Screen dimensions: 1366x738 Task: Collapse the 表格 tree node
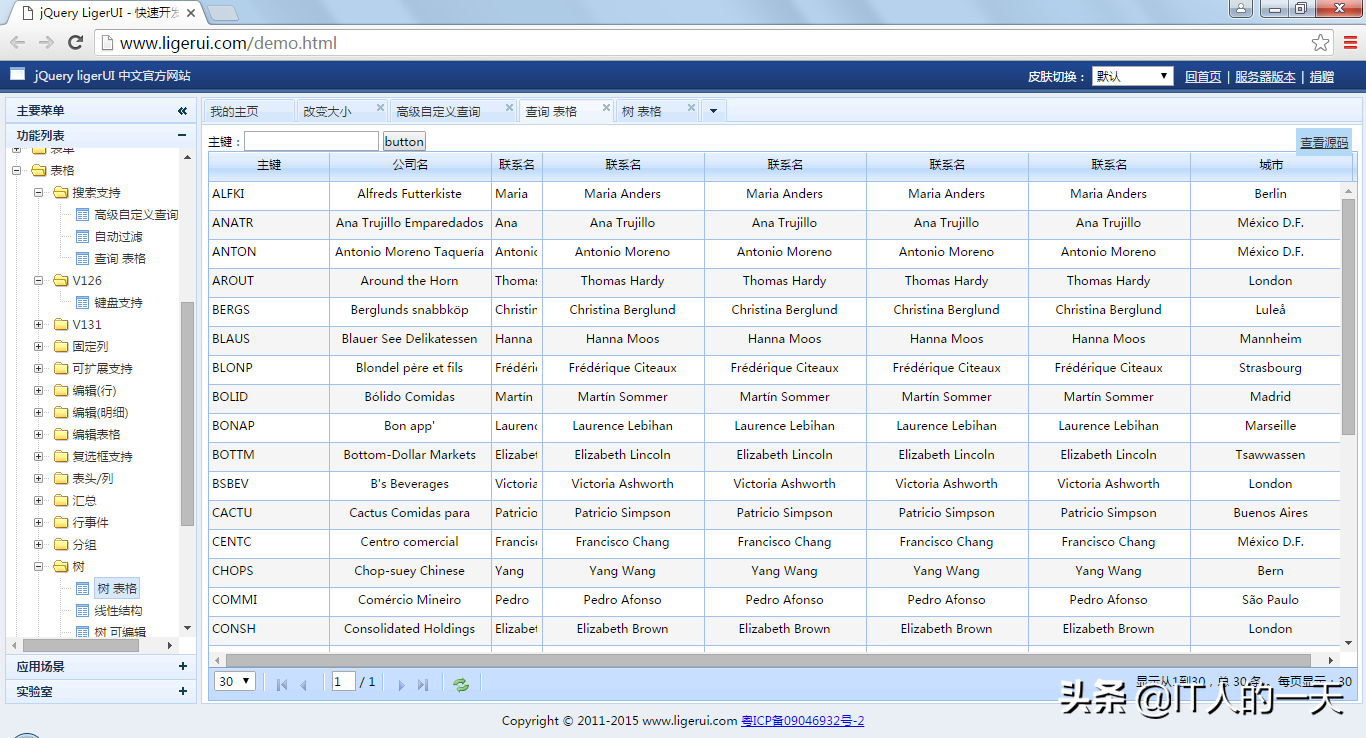click(x=17, y=171)
